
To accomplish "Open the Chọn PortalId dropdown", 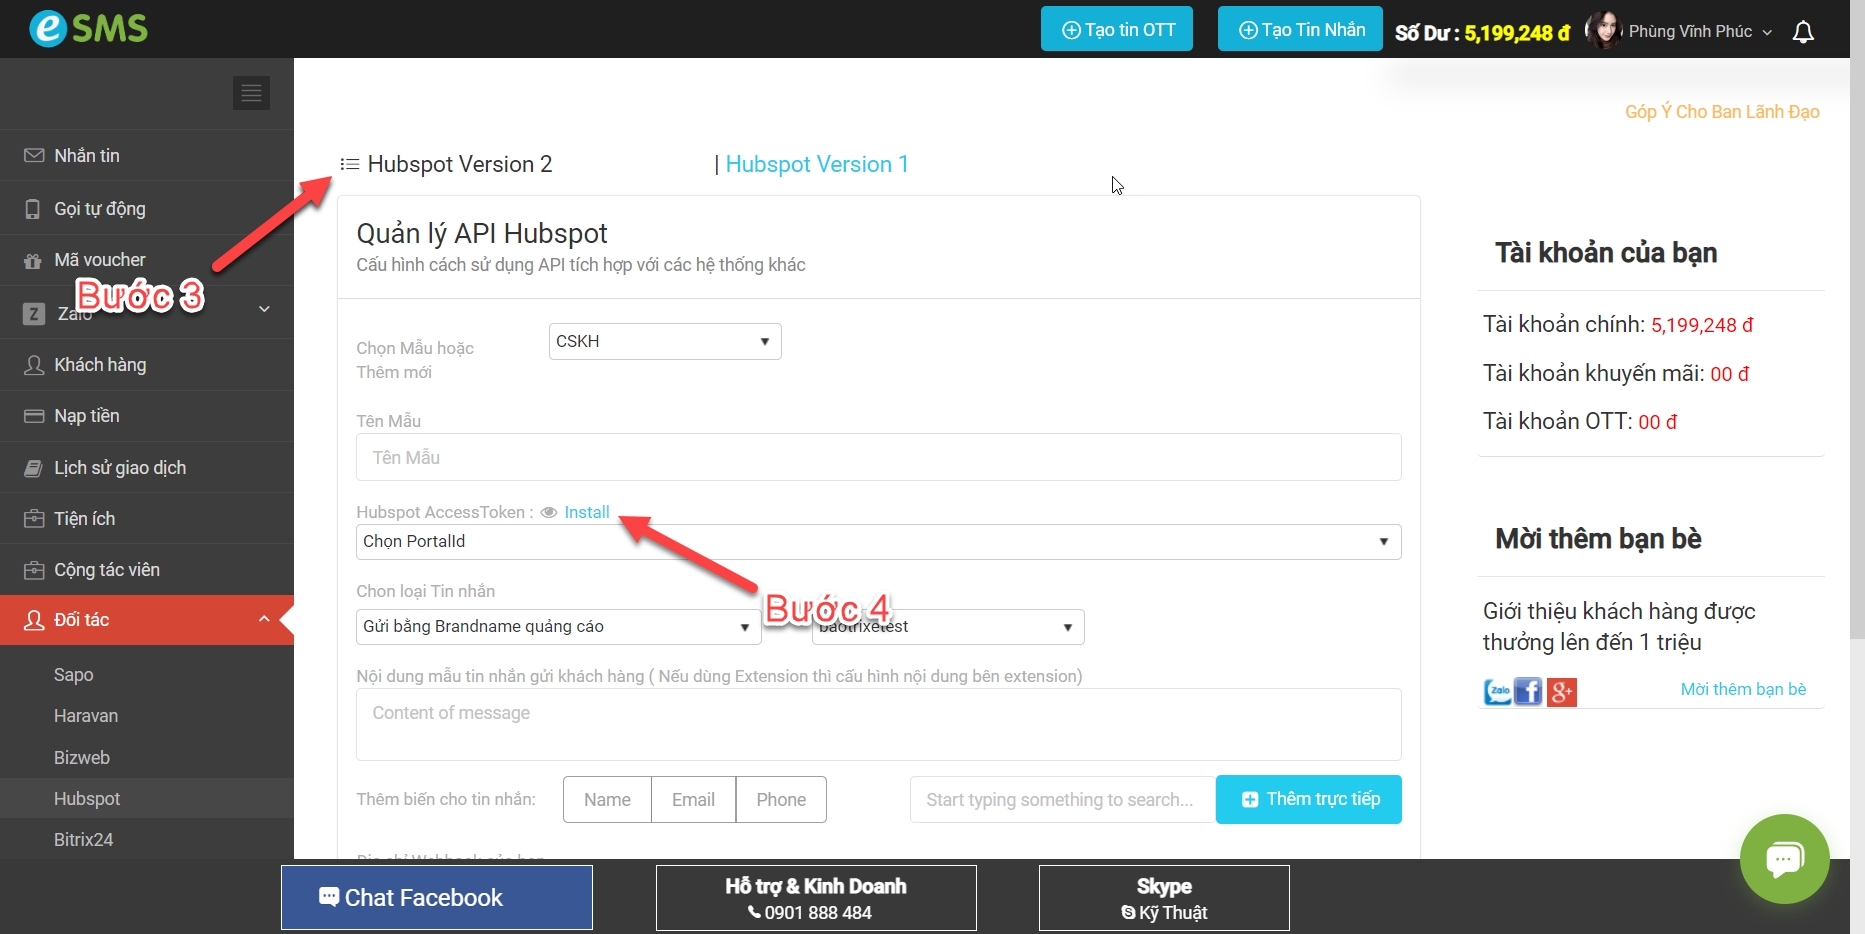I will coord(877,542).
